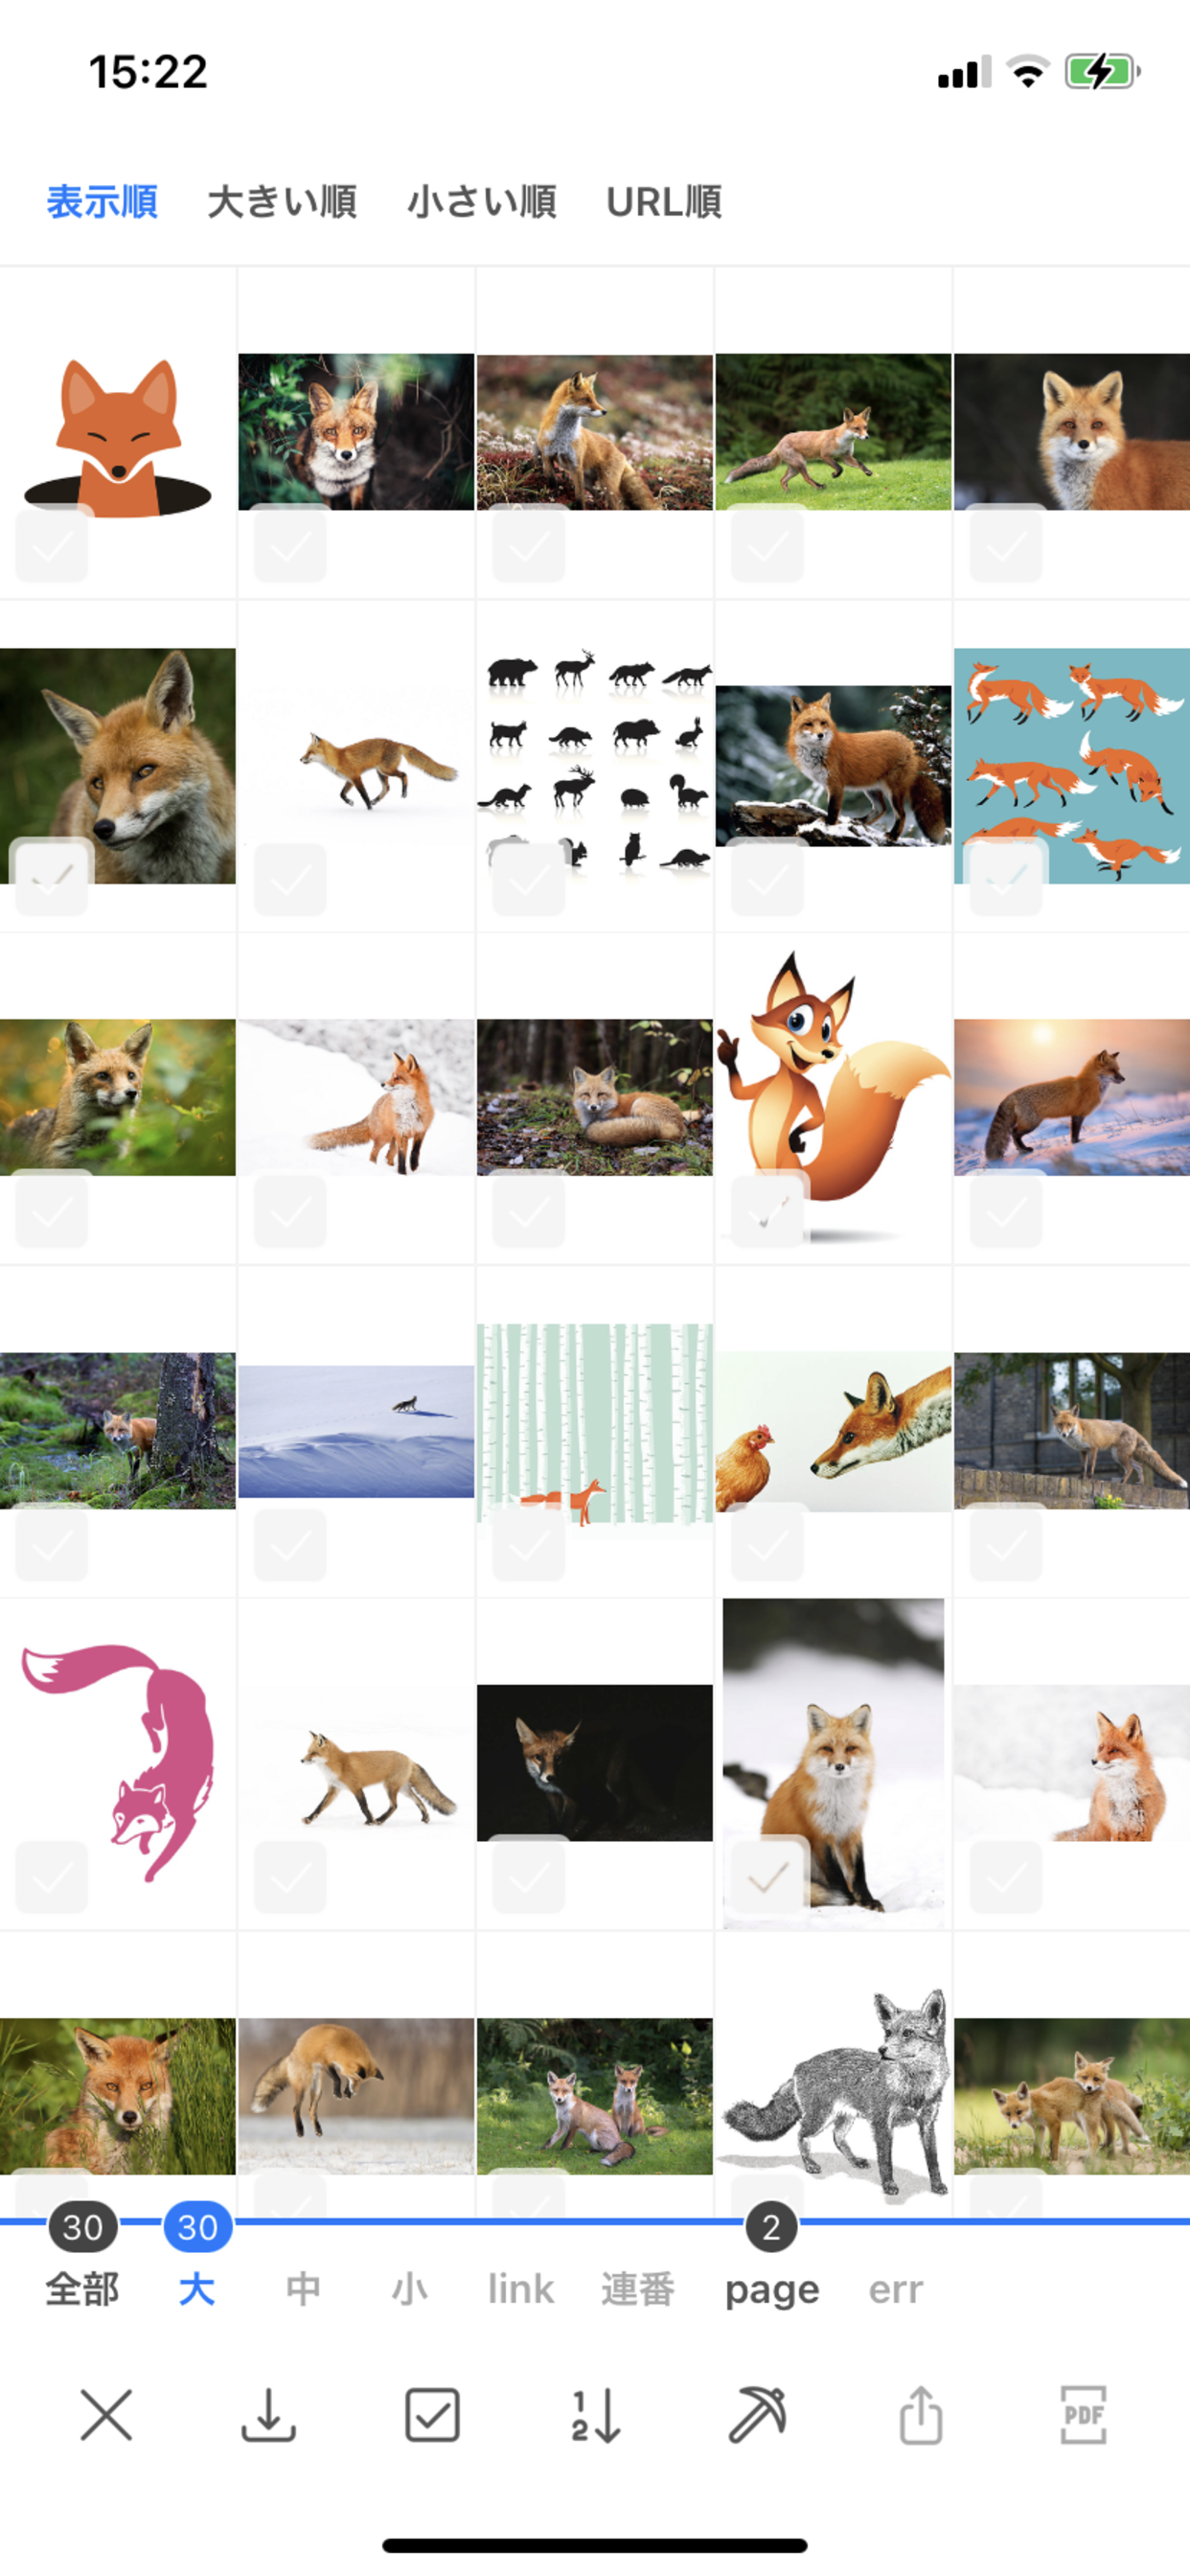Switch to the 全部 filter tab
The width and height of the screenshot is (1190, 2576).
[x=82, y=2289]
